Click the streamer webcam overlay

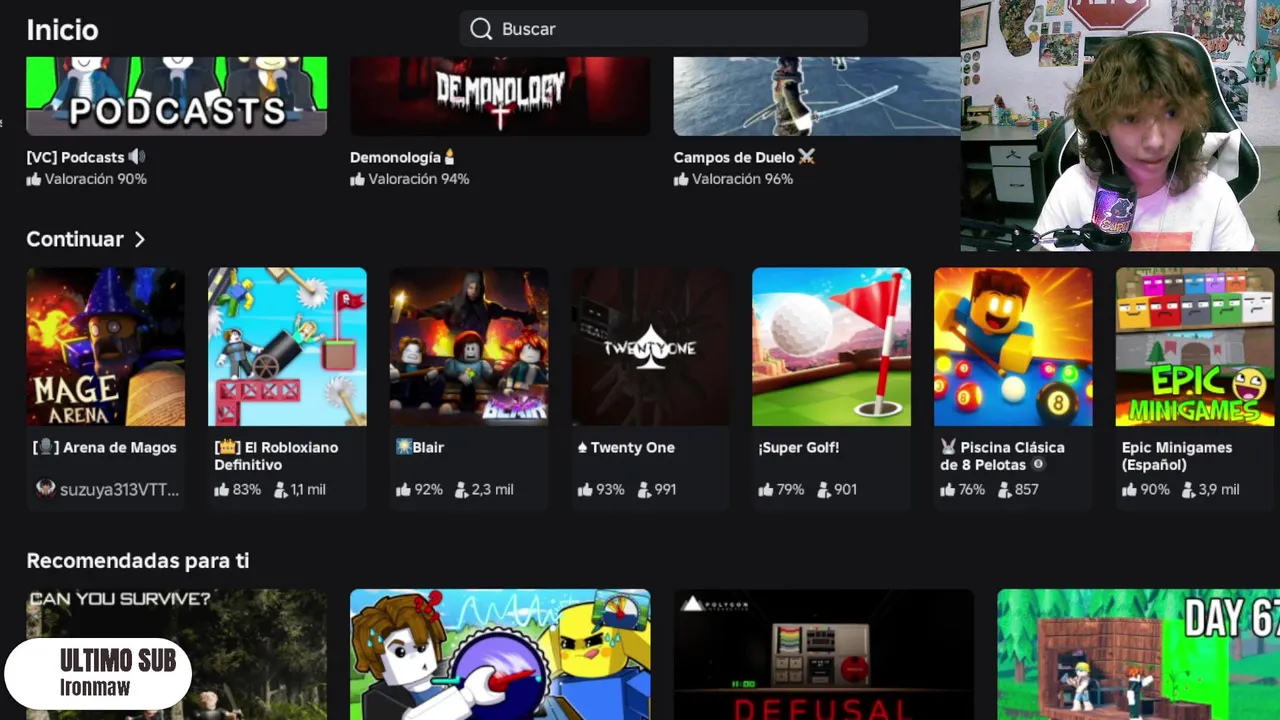pyautogui.click(x=1120, y=125)
